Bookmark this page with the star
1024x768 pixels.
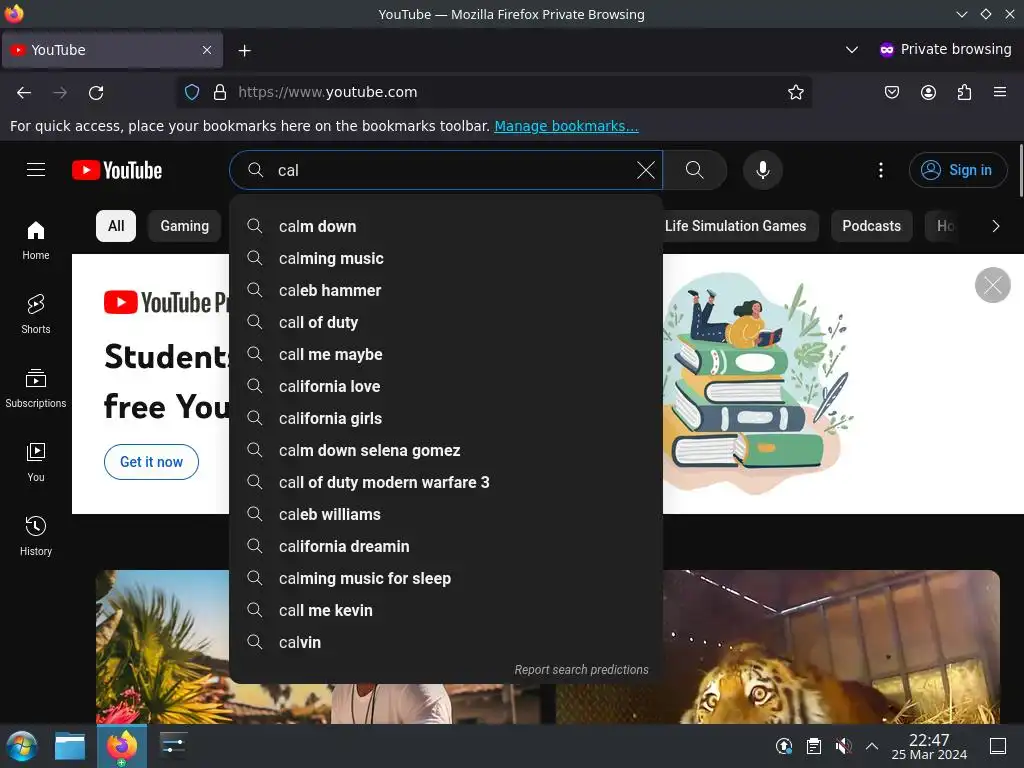point(795,92)
